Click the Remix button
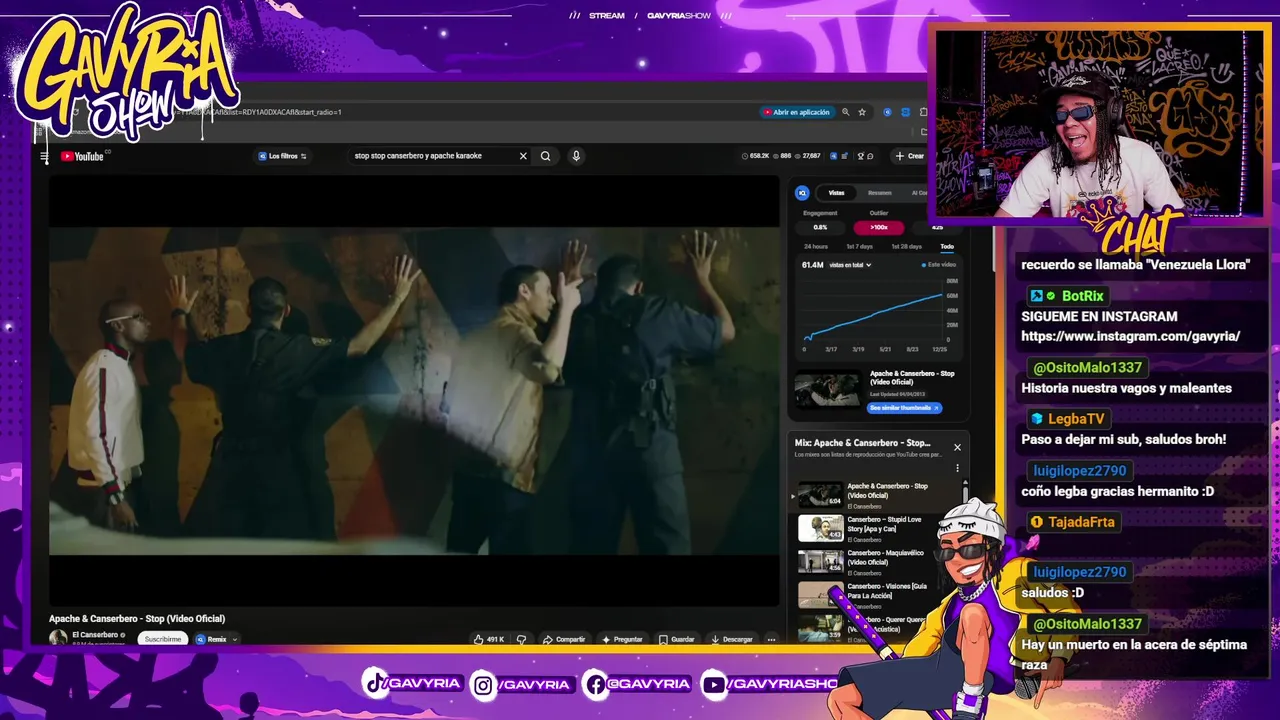 [212, 639]
